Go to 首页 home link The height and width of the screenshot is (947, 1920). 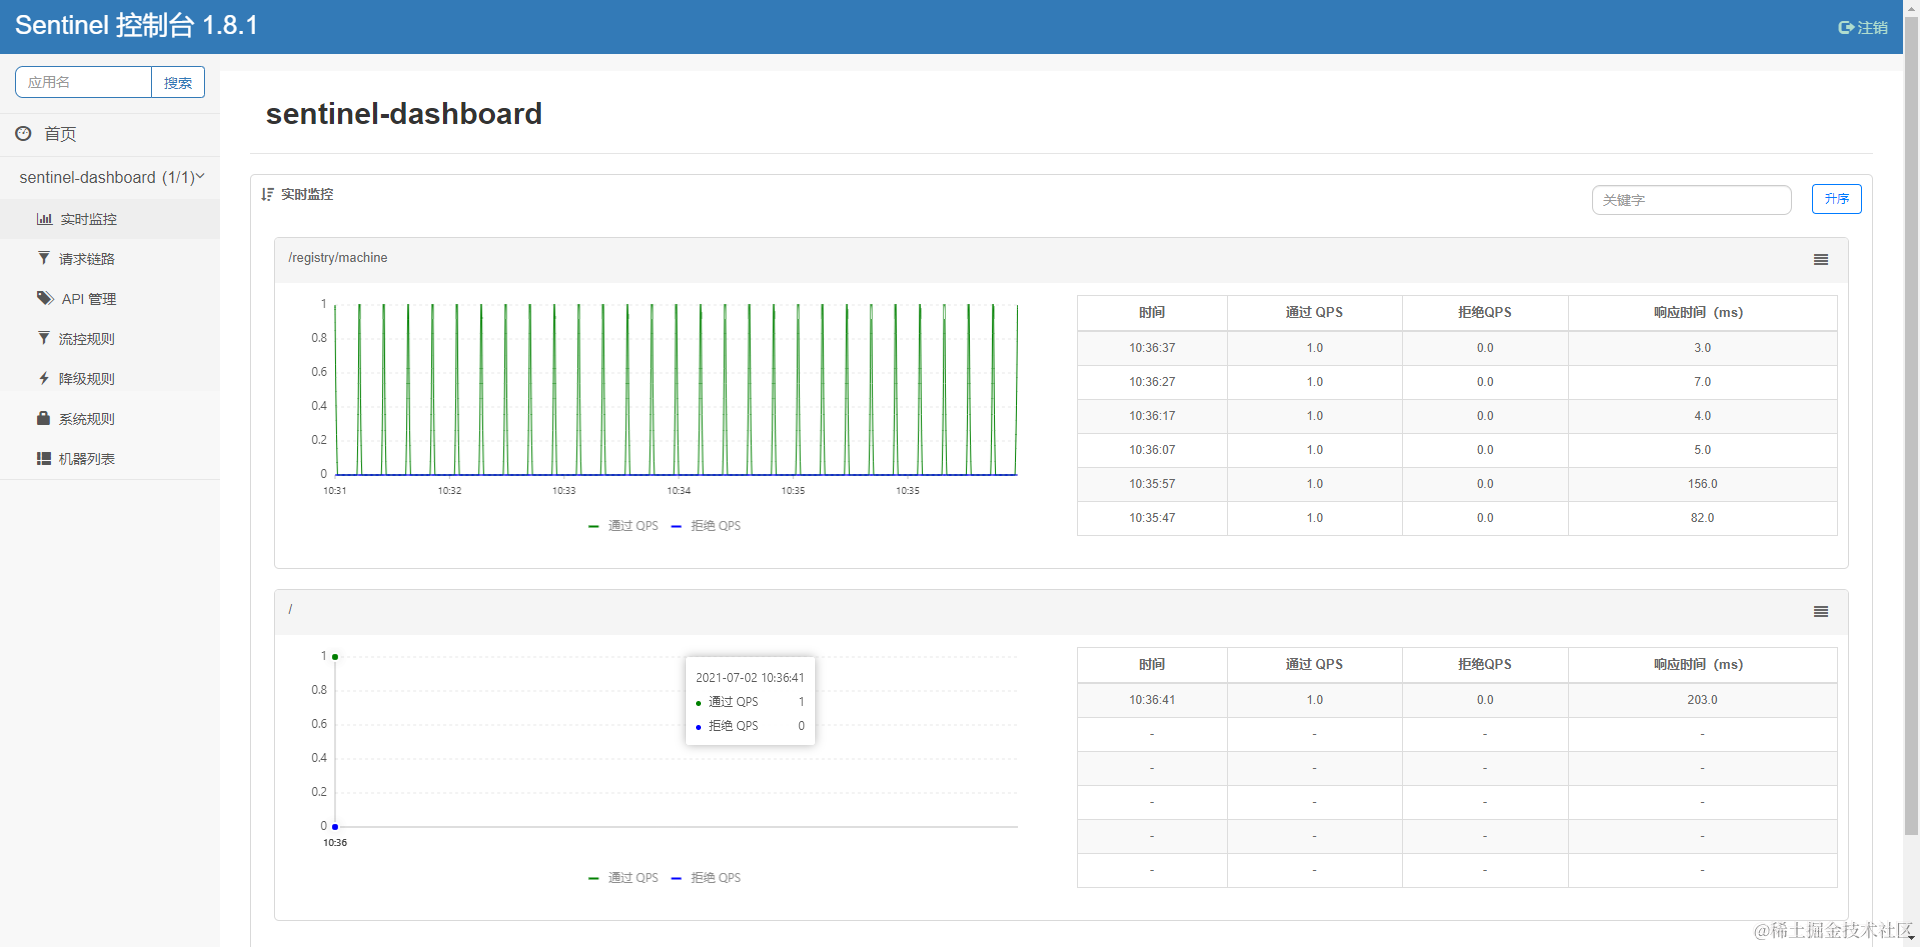point(60,134)
